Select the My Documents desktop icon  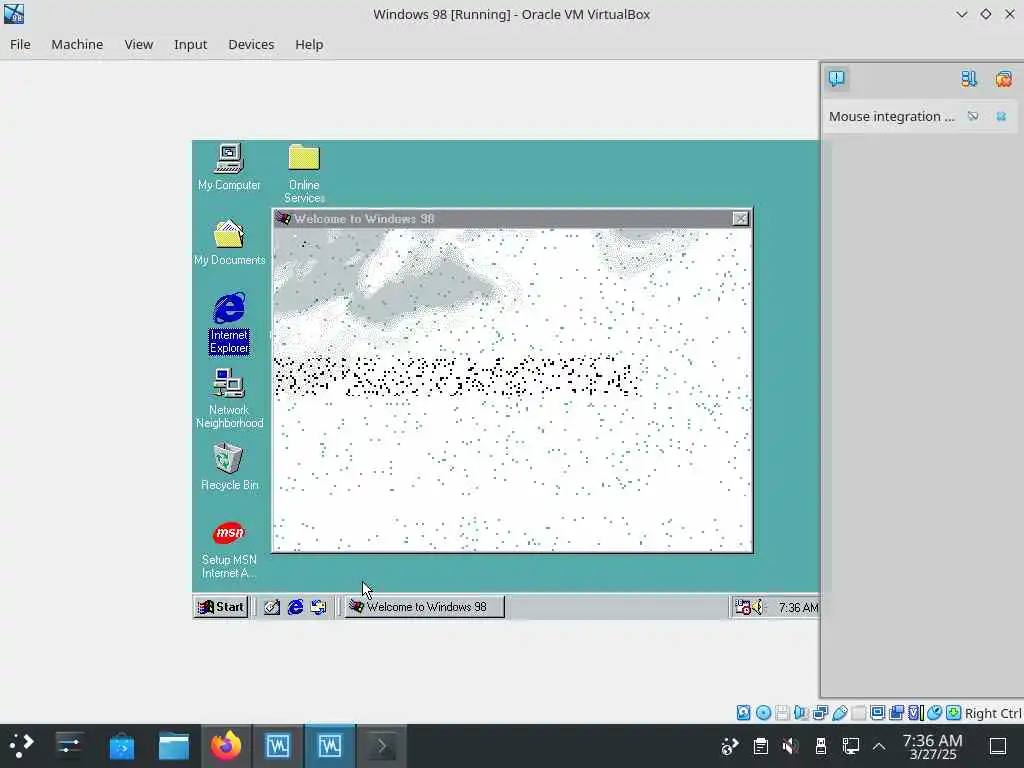[229, 242]
